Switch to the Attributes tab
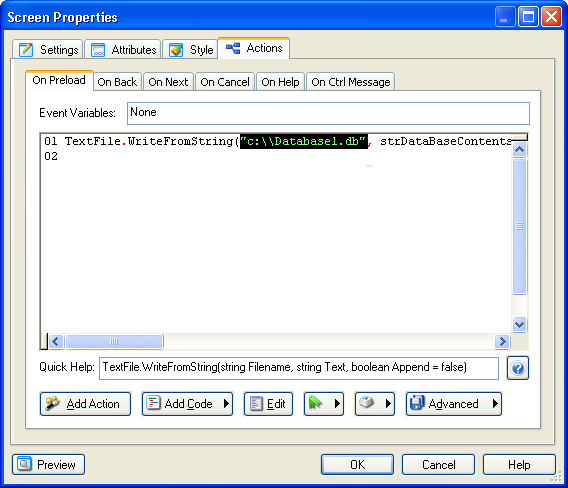 pyautogui.click(x=123, y=49)
